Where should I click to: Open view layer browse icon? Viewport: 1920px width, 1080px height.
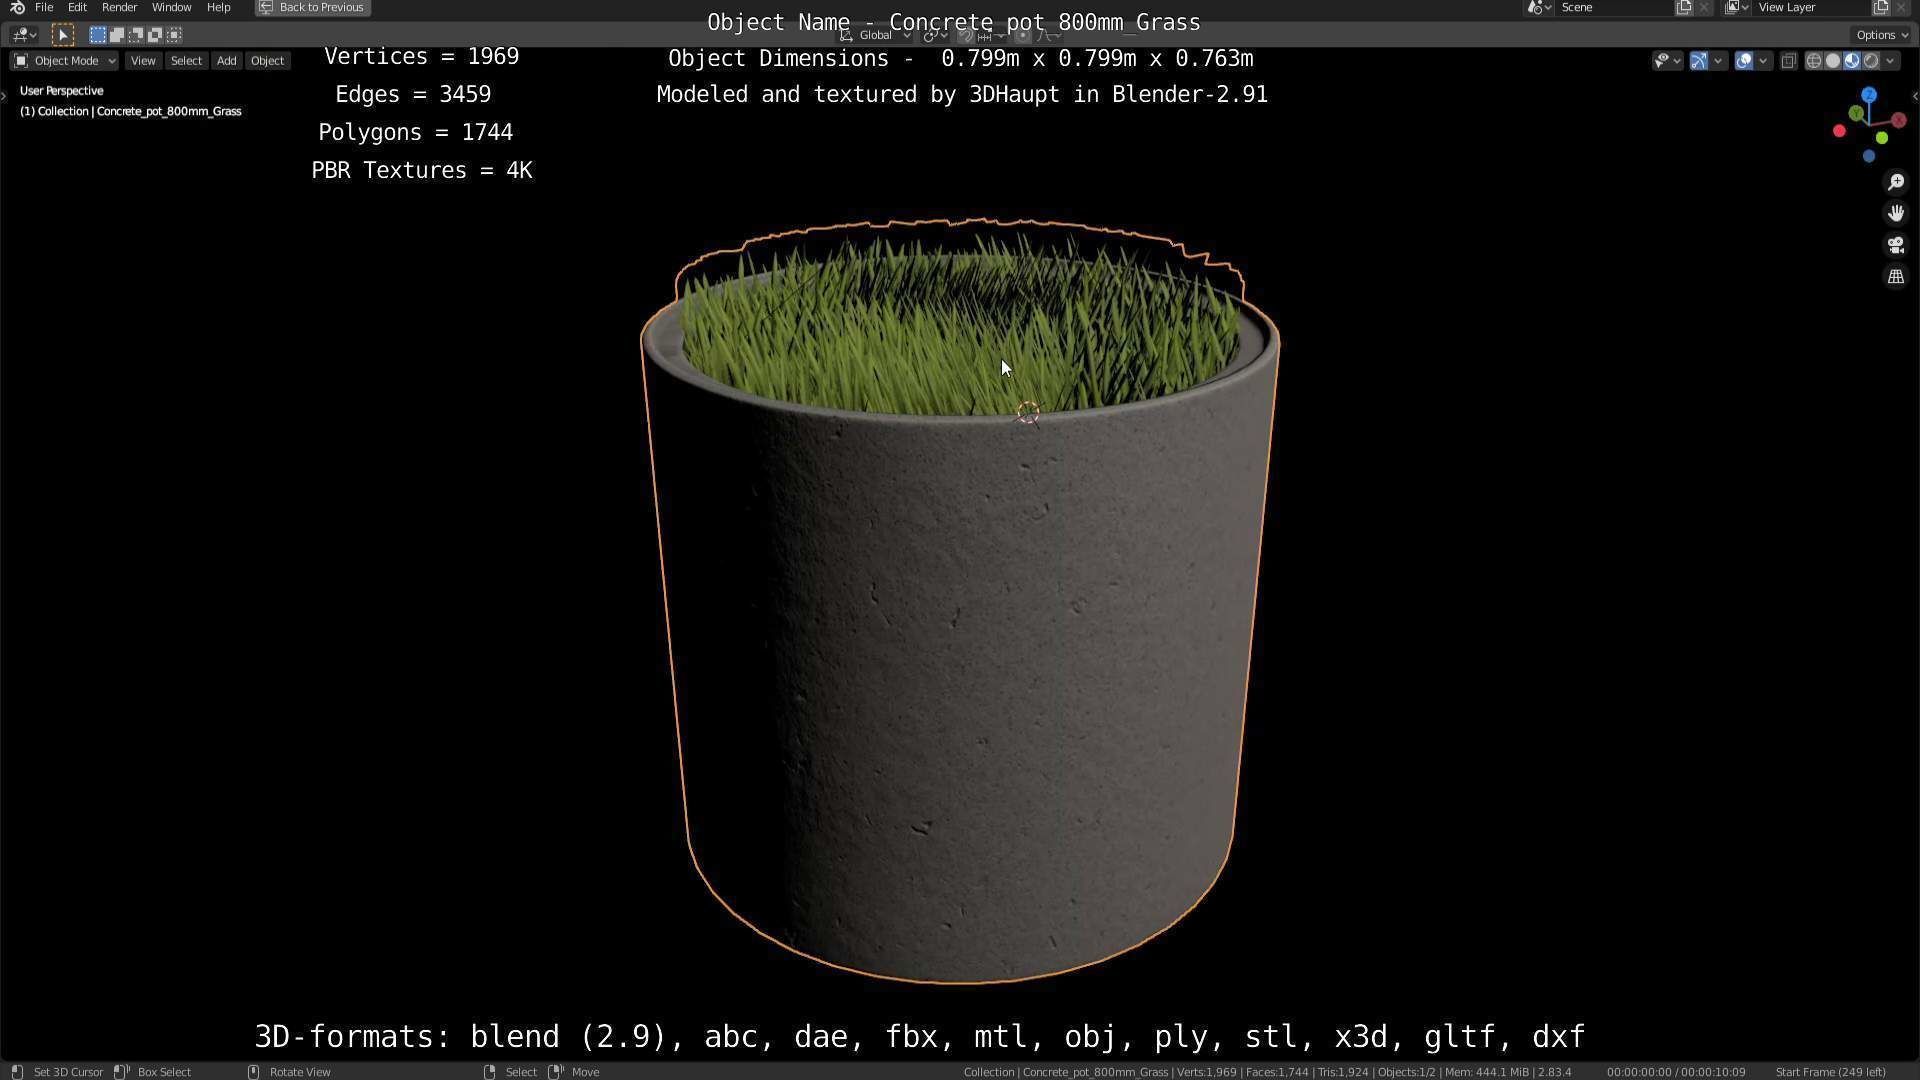point(1736,7)
